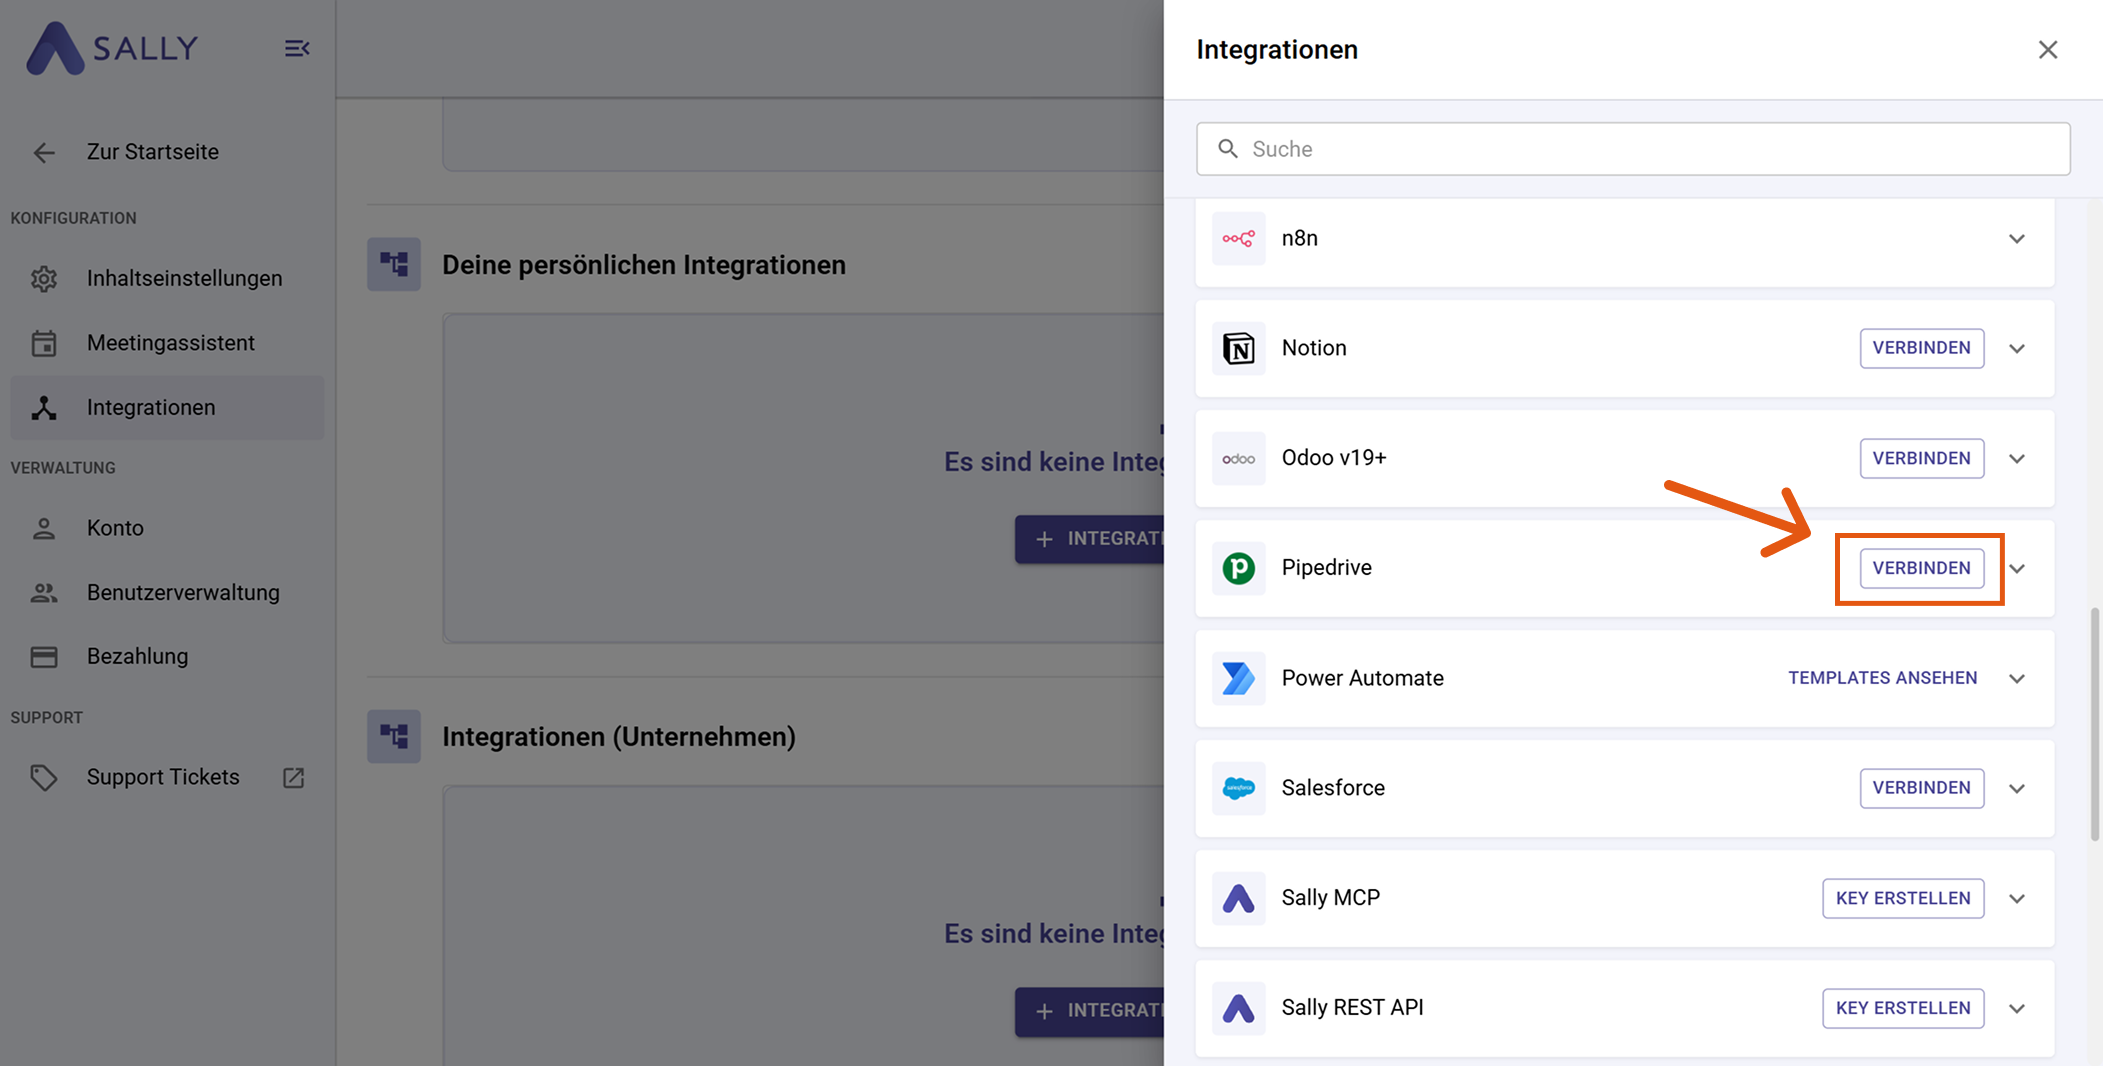
Task: Click the integrations list scrollbar
Action: tap(2094, 724)
